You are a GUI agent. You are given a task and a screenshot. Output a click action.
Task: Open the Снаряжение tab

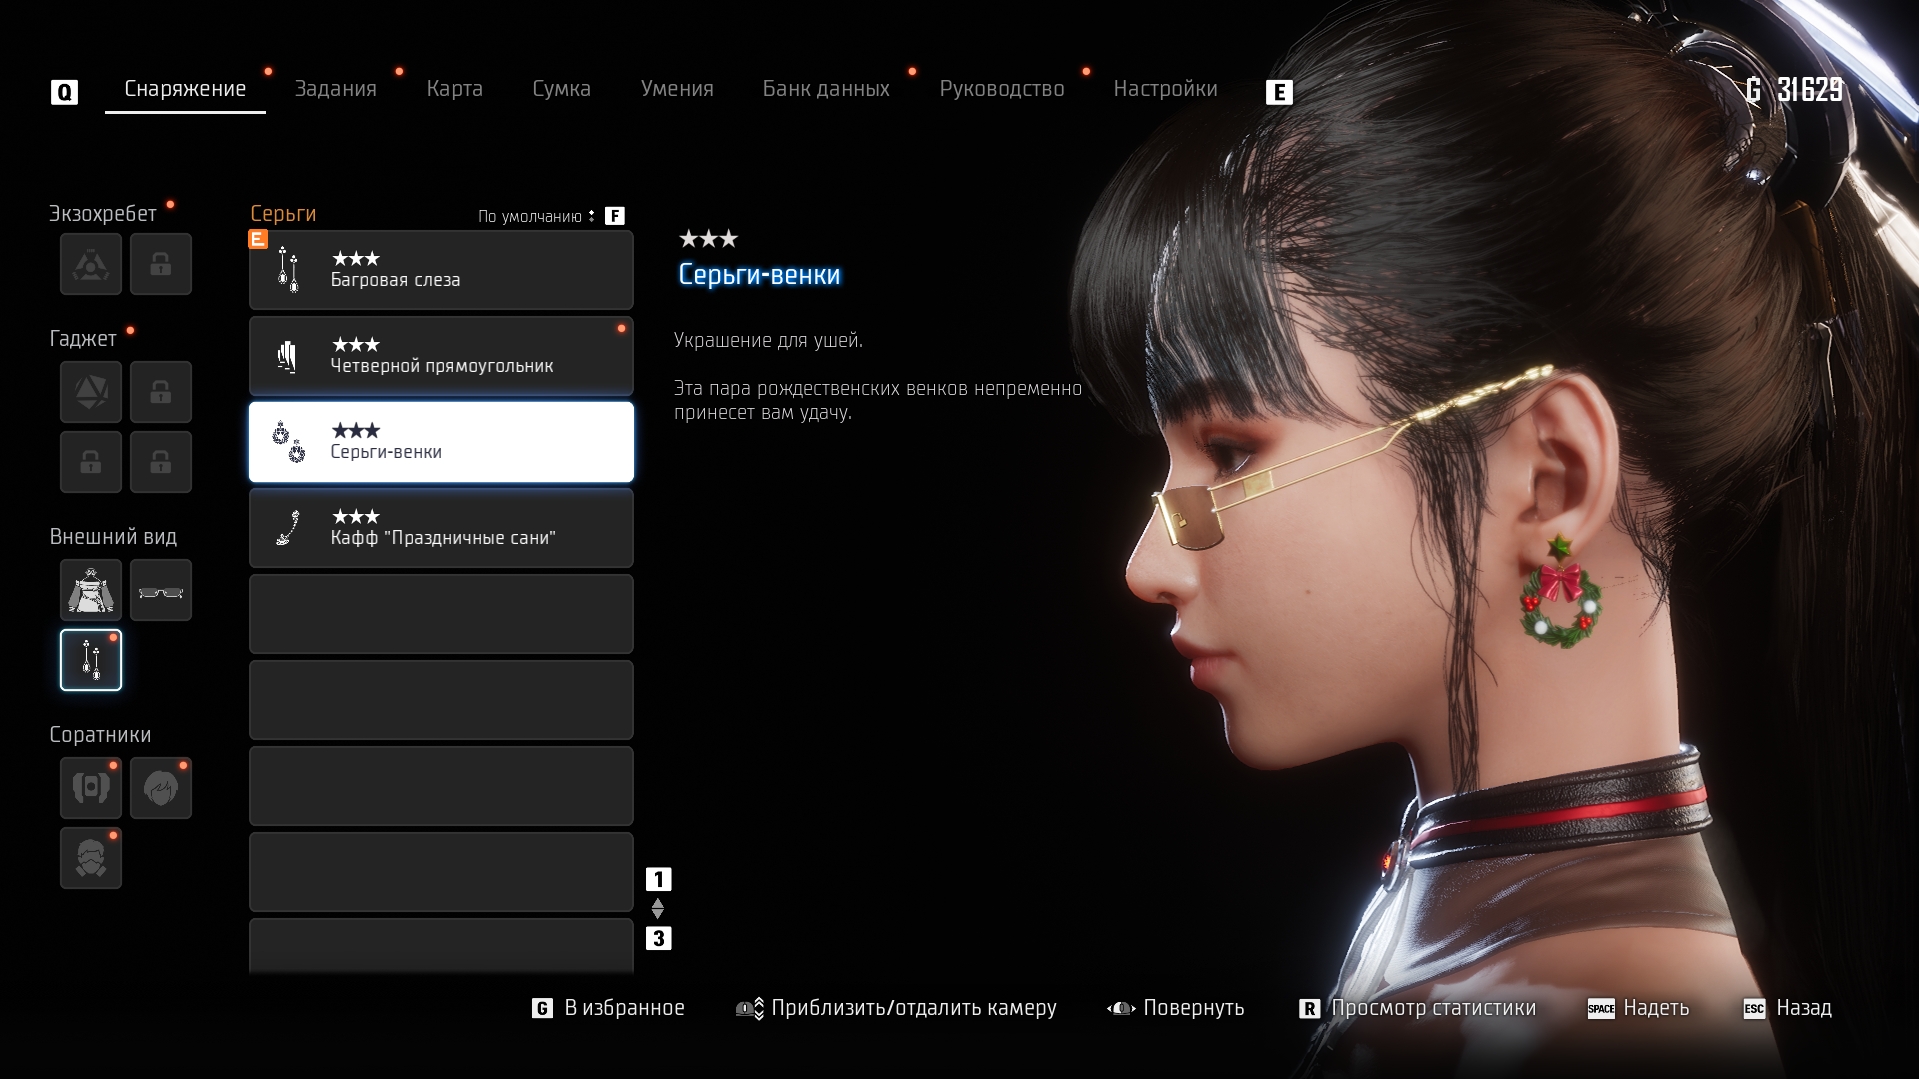(x=185, y=89)
